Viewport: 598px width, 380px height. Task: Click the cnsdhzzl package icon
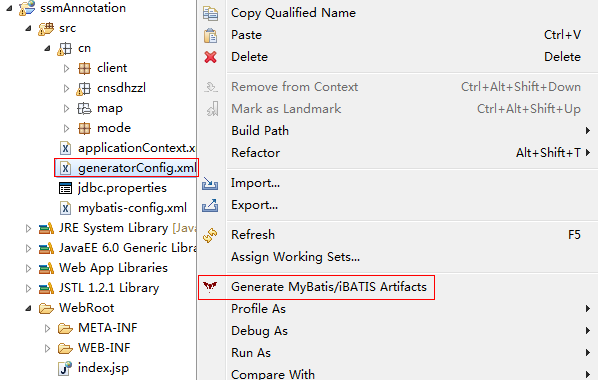pyautogui.click(x=84, y=89)
